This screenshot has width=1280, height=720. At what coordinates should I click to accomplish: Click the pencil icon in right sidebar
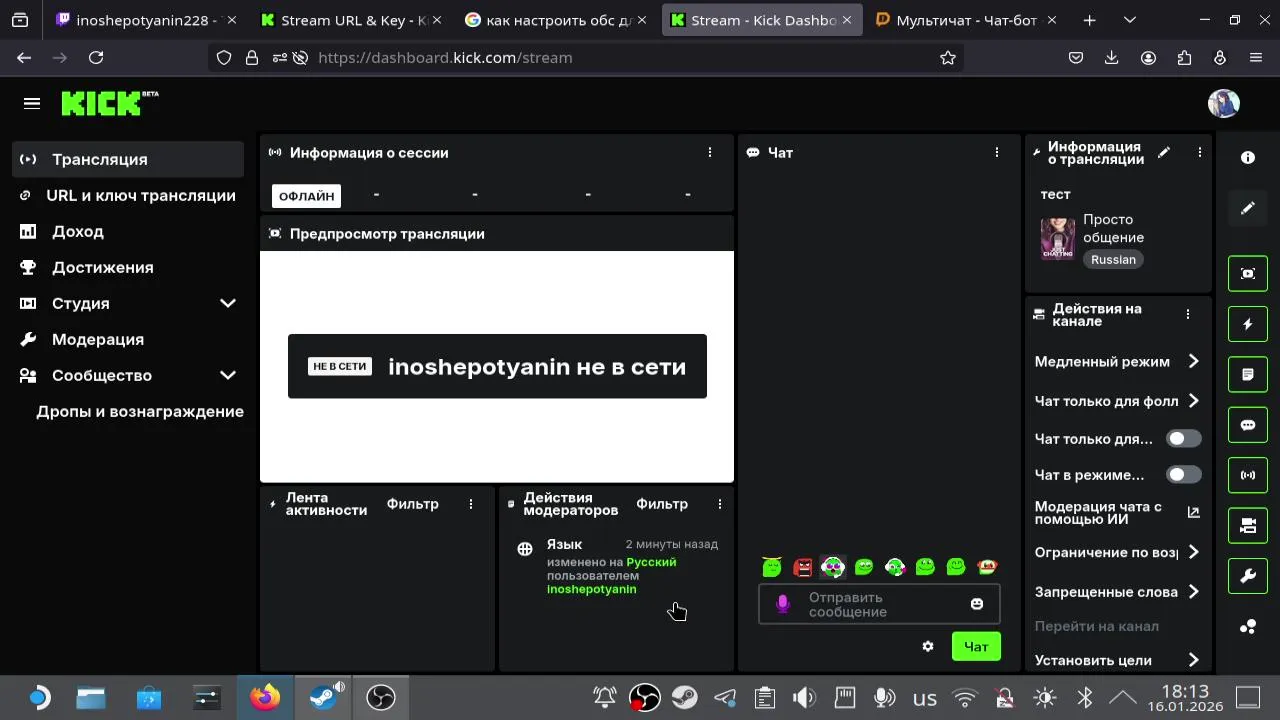click(1248, 208)
